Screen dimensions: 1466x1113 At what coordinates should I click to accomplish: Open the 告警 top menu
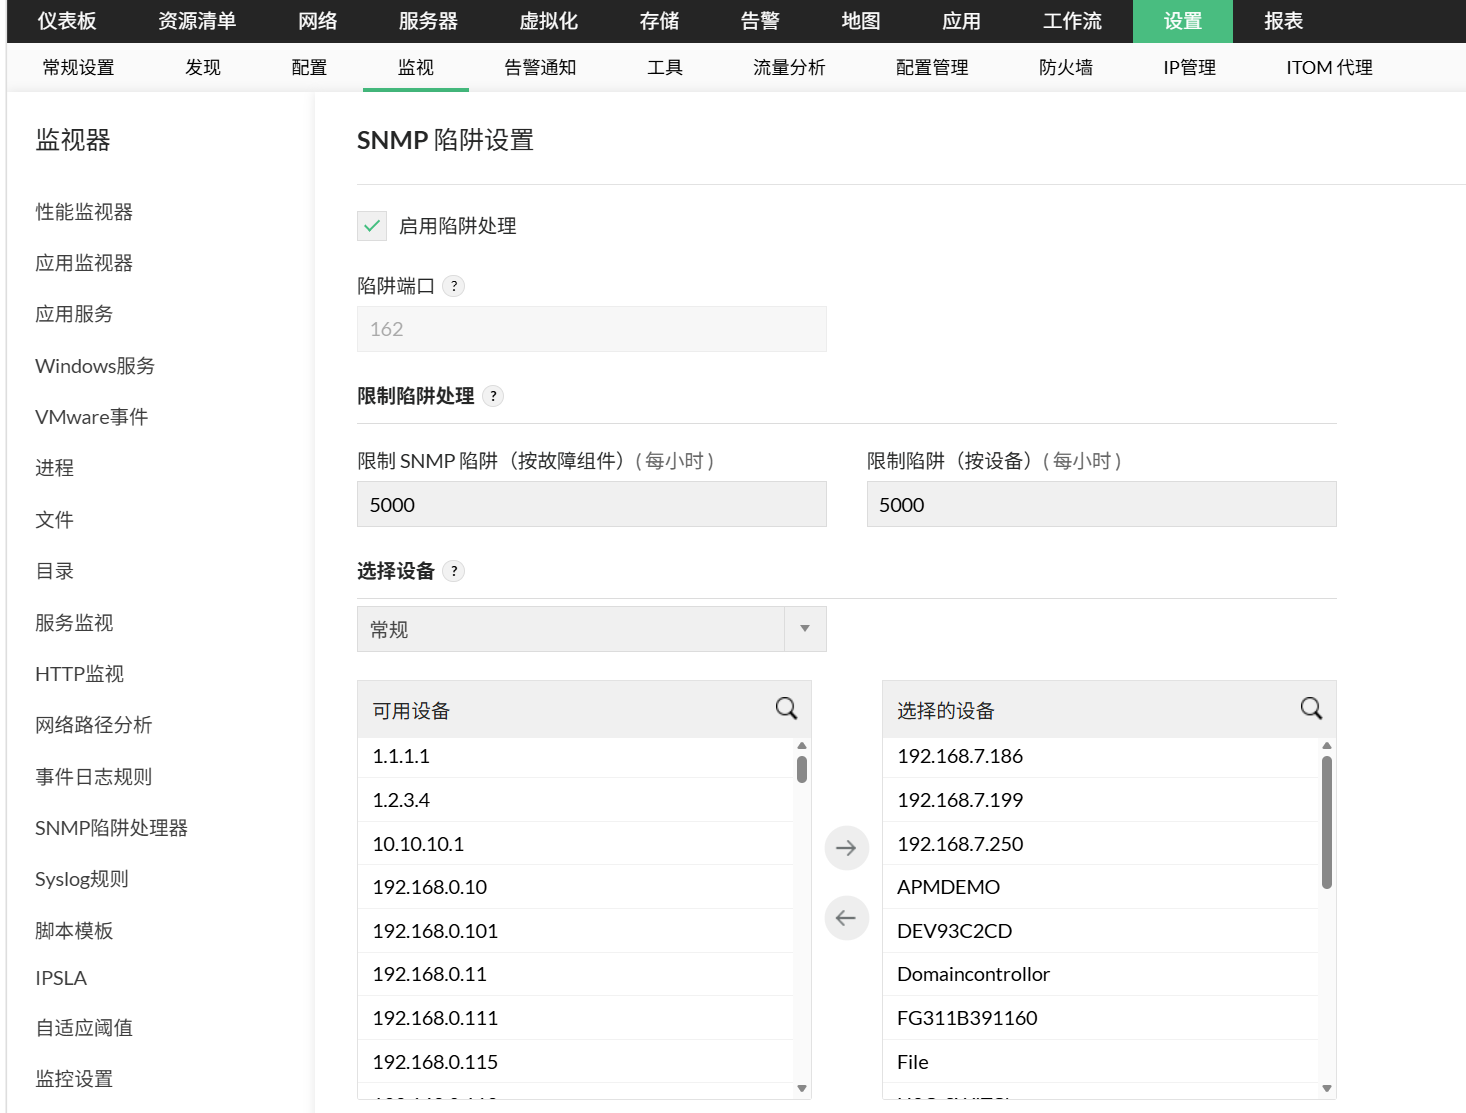(x=760, y=21)
